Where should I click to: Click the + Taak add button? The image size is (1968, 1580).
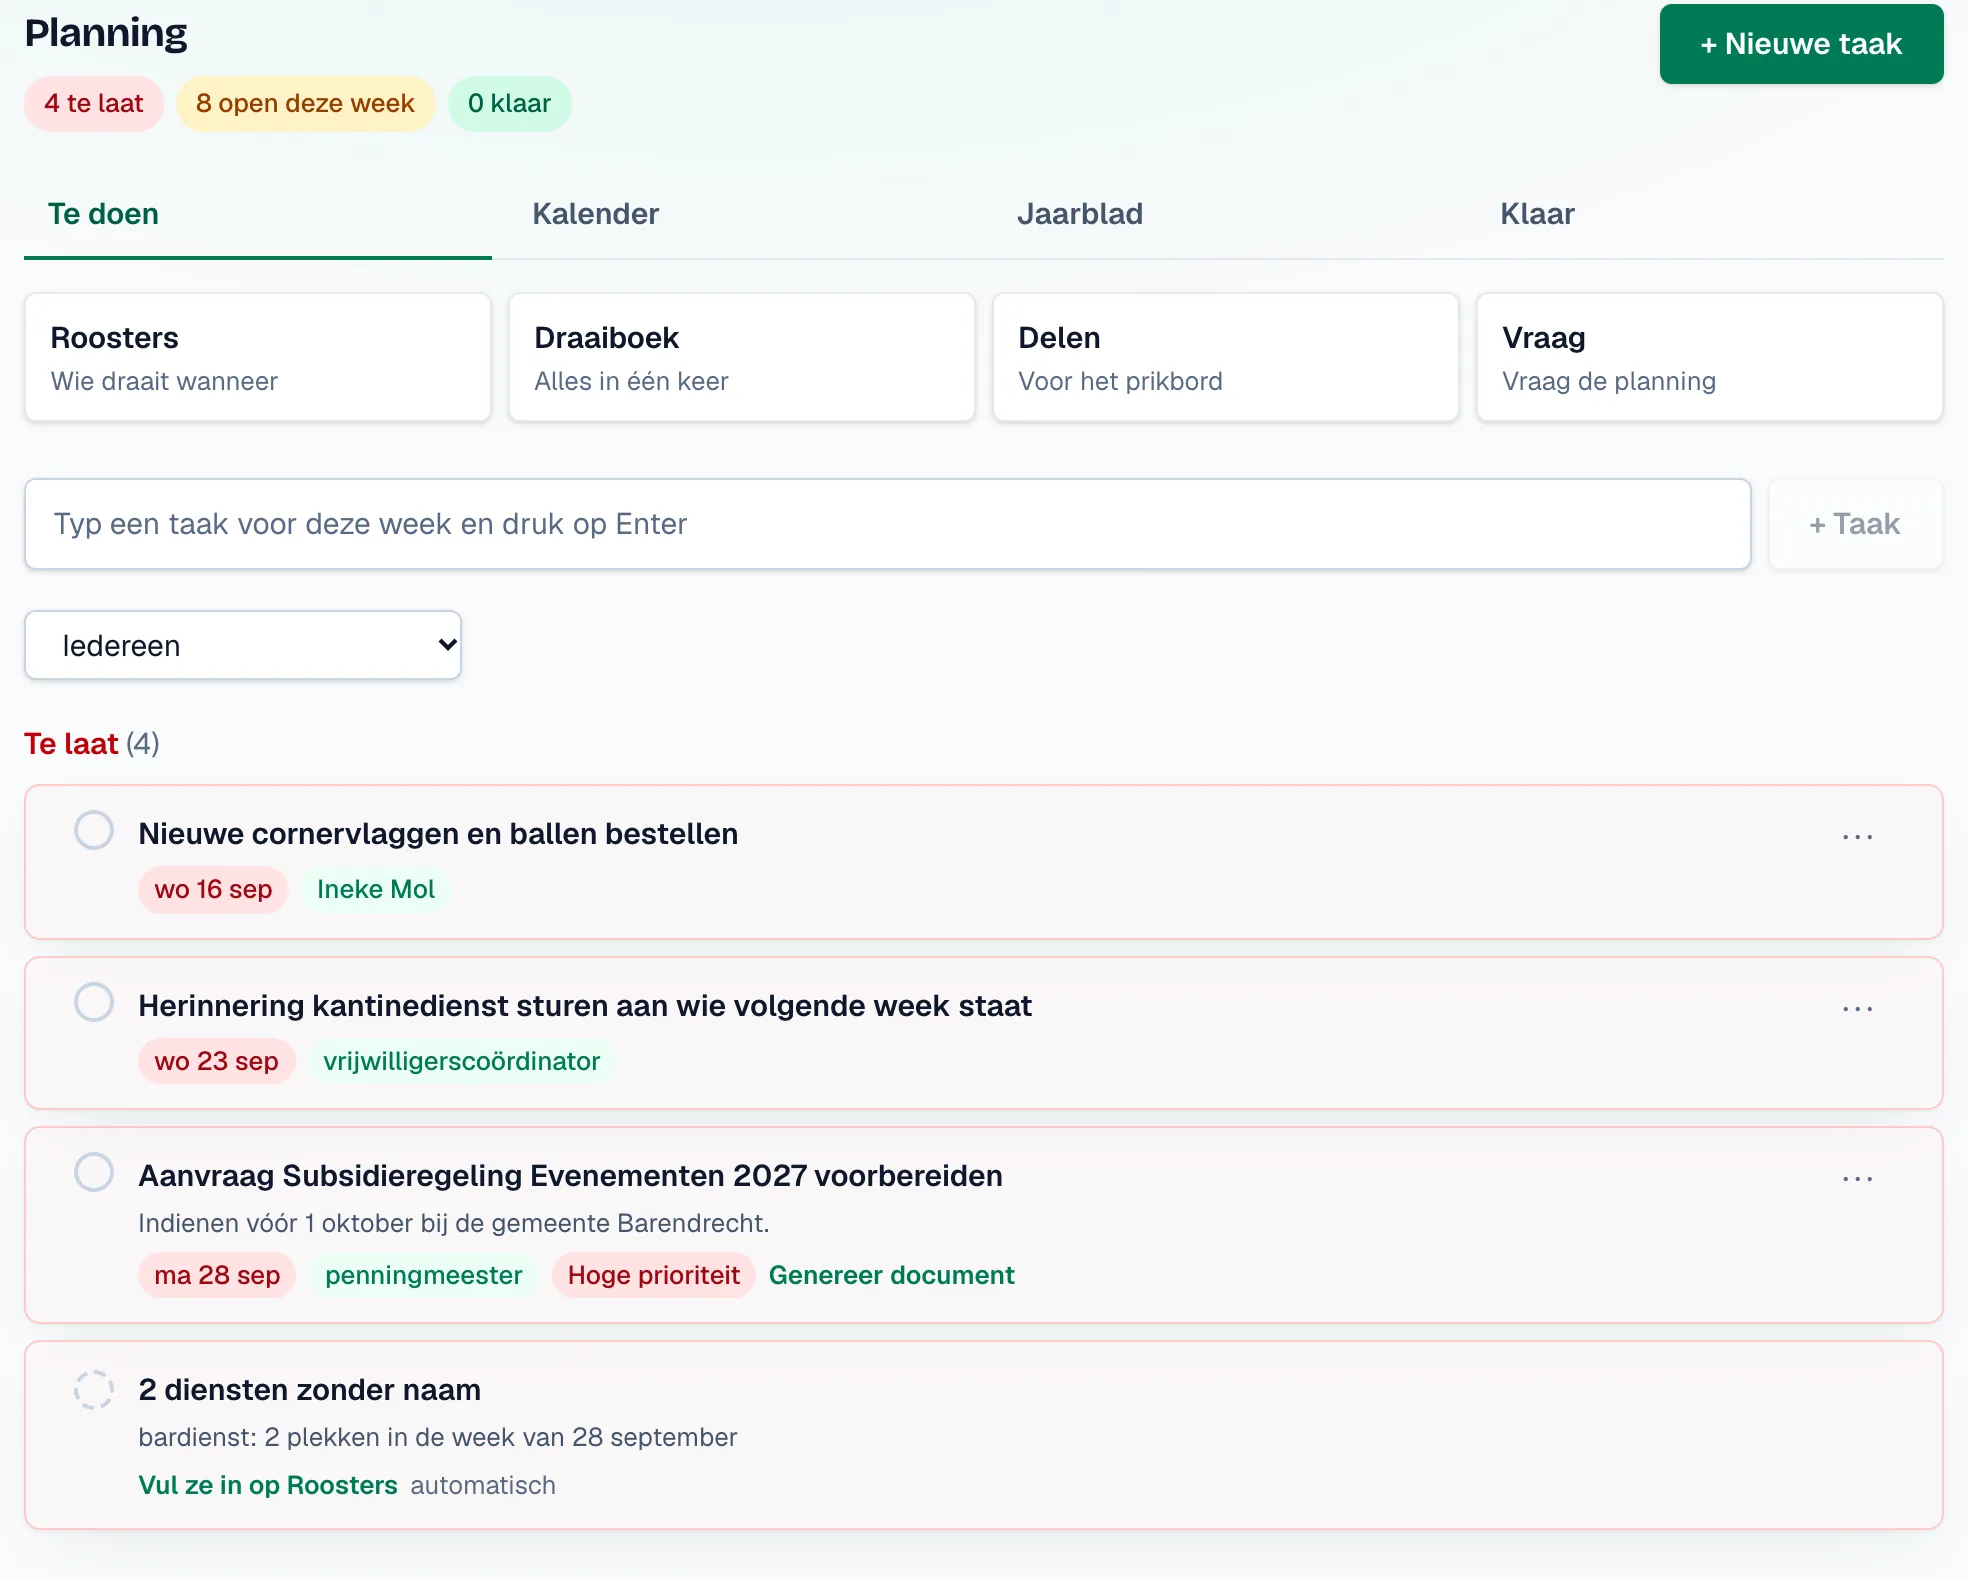tap(1855, 524)
